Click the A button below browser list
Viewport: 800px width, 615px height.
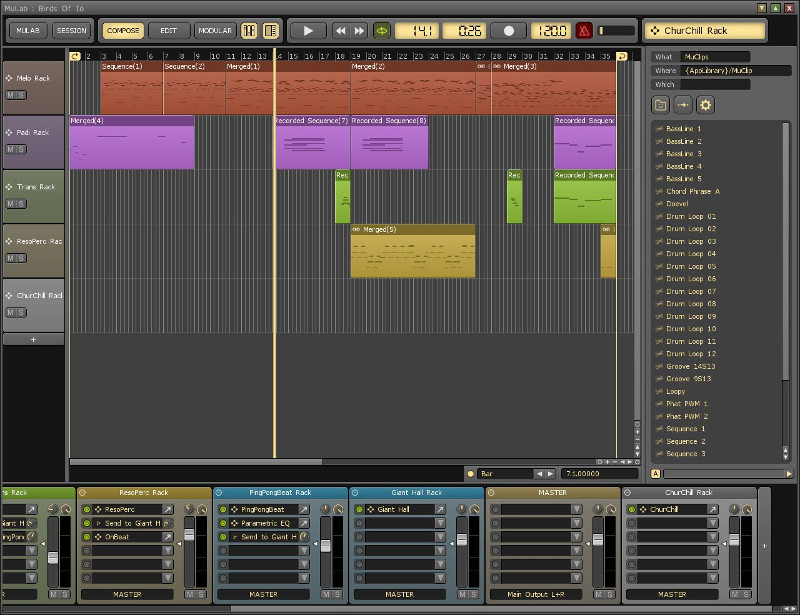(656, 474)
